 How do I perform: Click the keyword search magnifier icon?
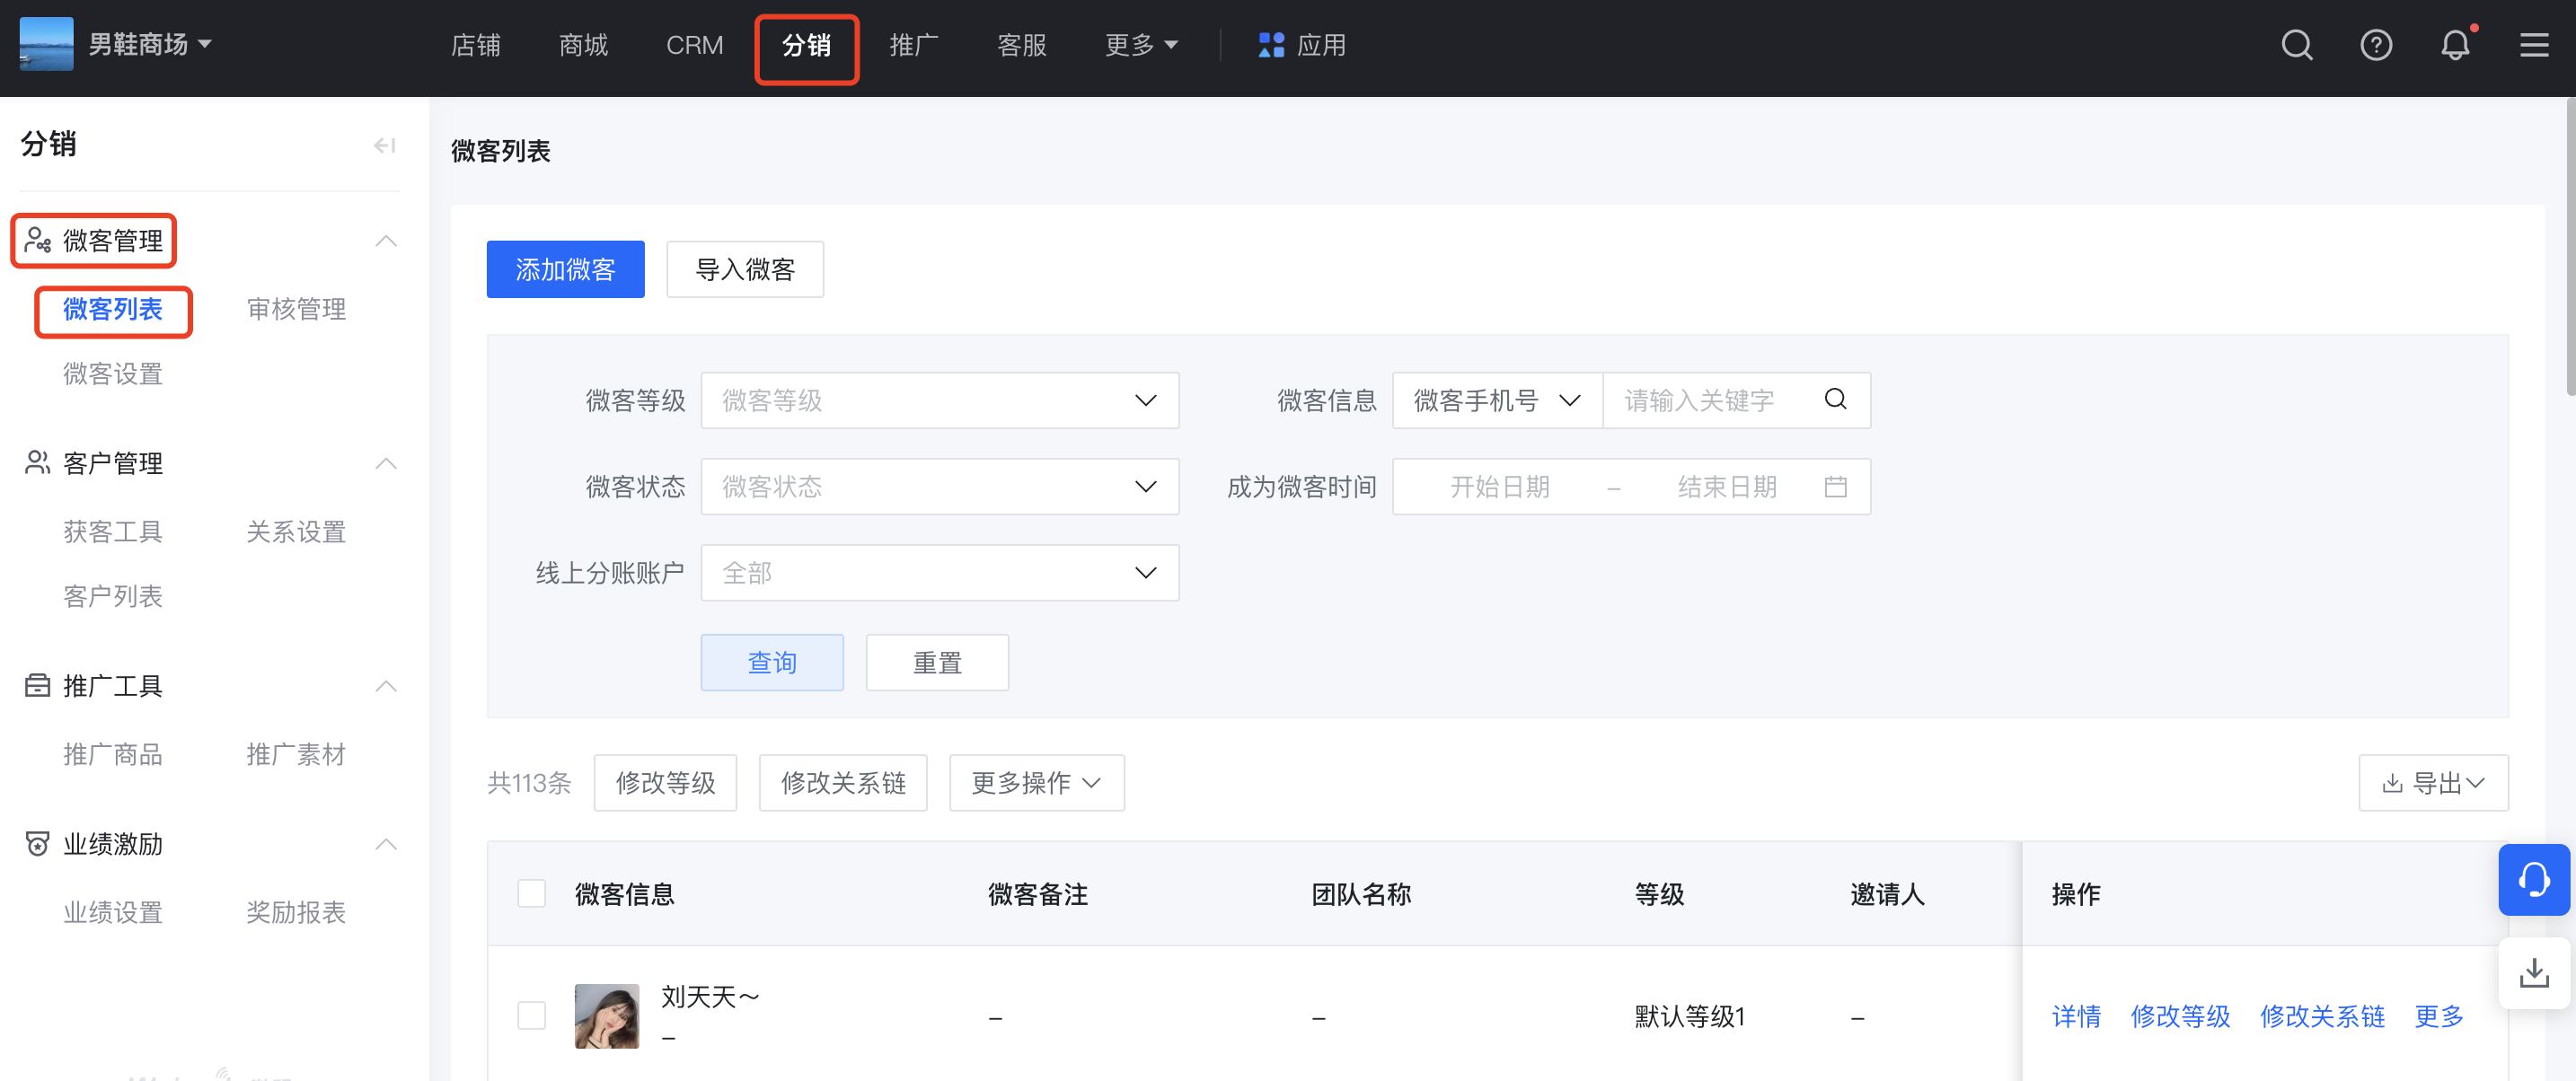click(x=1835, y=400)
